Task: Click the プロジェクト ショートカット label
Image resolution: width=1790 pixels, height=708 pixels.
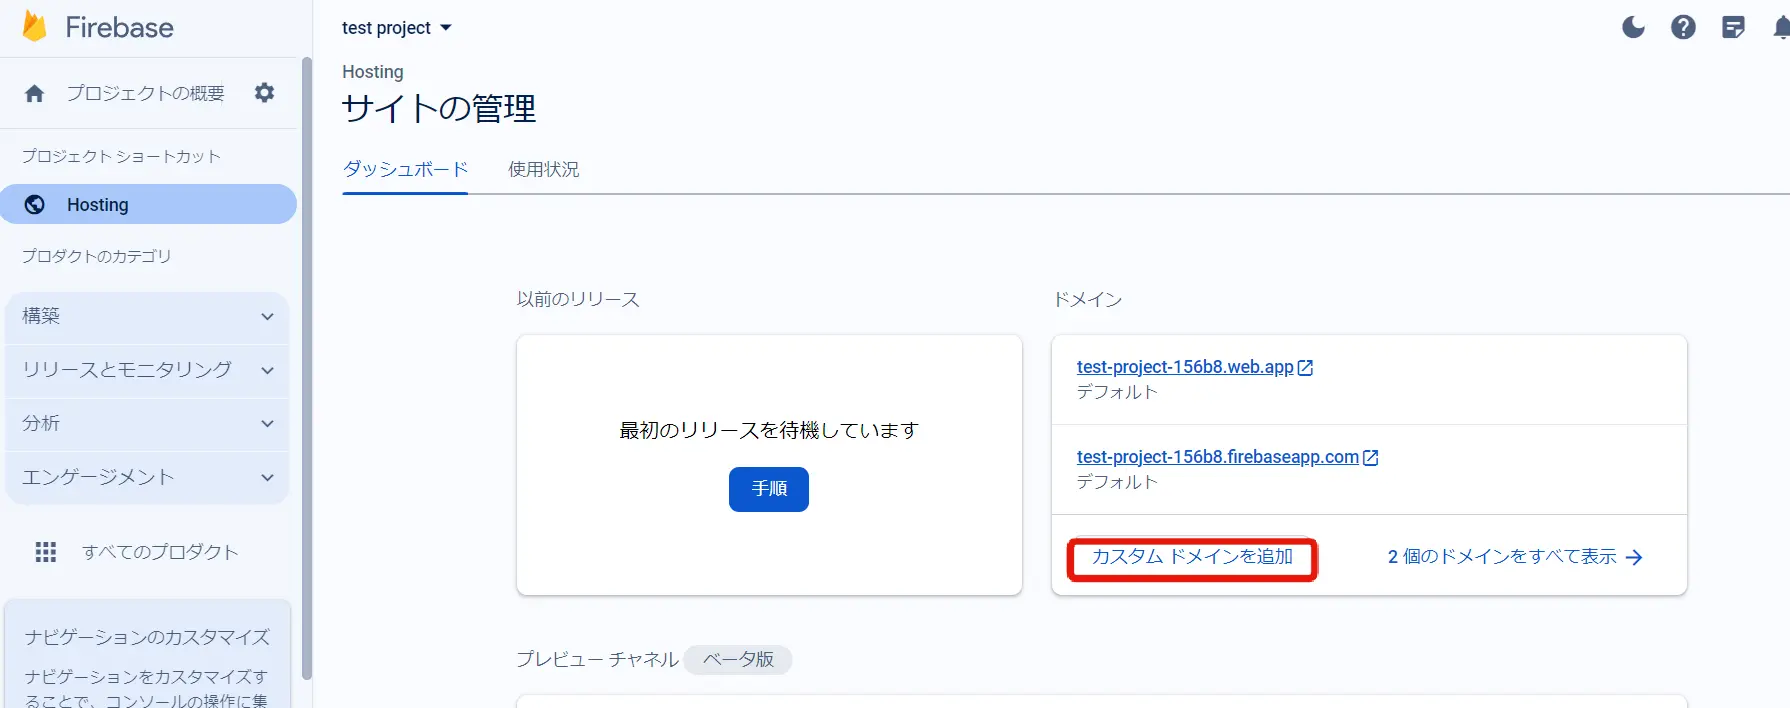Action: click(121, 156)
